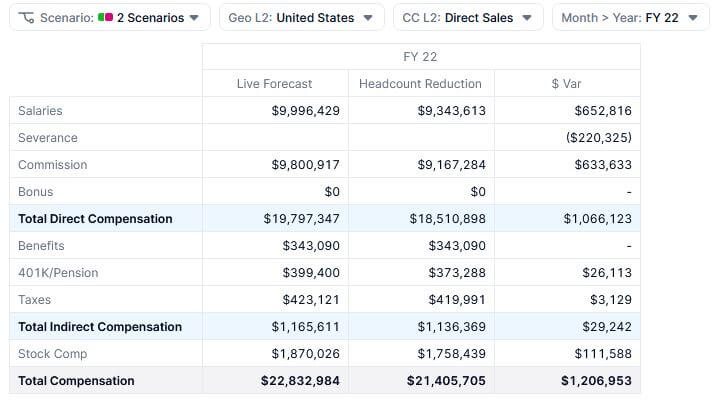Click the FY 22 column group header

[x=420, y=57]
